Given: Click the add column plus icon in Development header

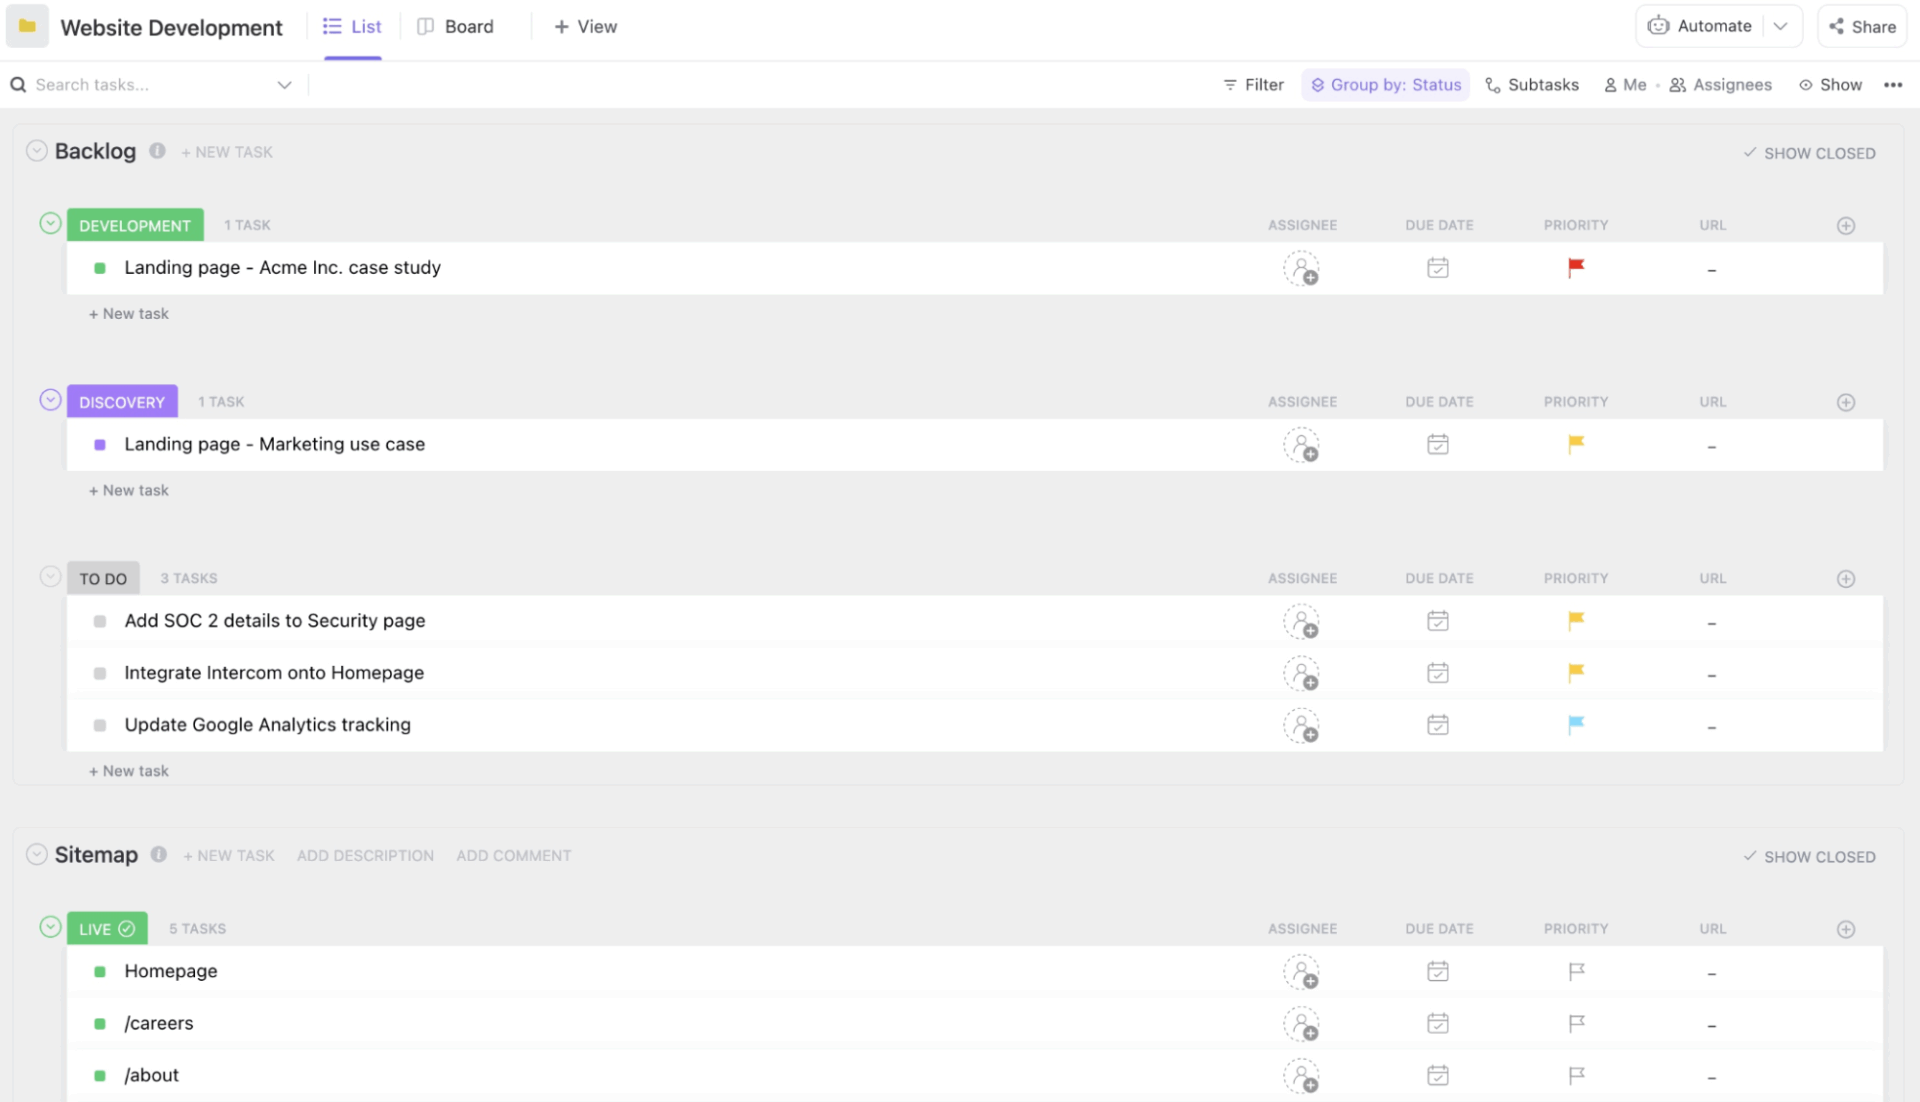Looking at the screenshot, I should pyautogui.click(x=1846, y=226).
